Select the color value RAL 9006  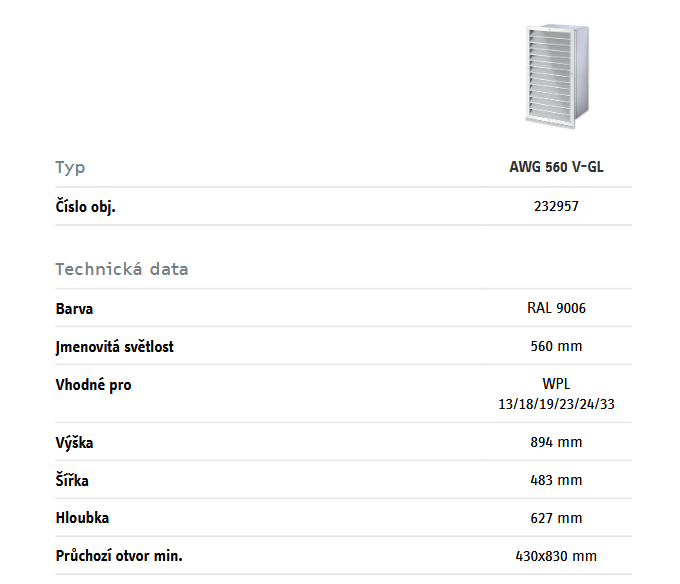pyautogui.click(x=556, y=309)
